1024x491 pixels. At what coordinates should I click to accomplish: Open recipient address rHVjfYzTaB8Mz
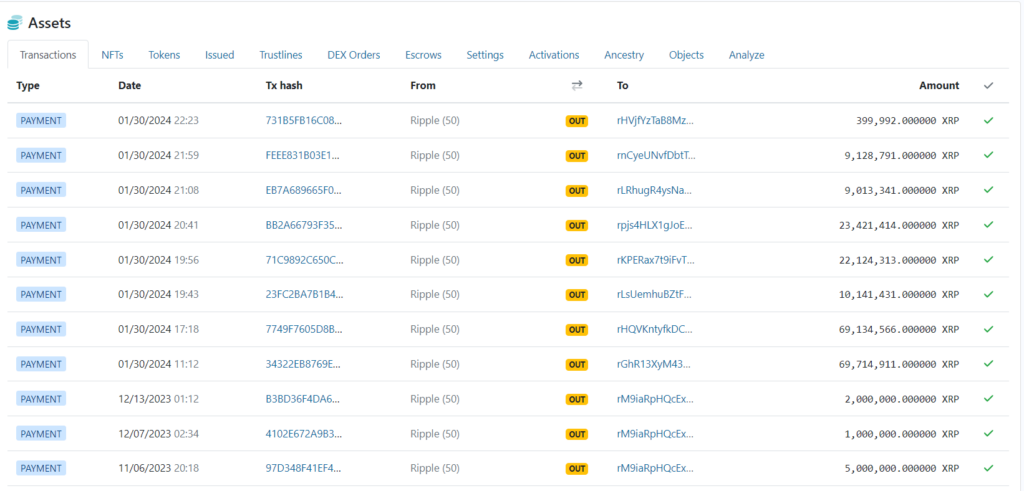[x=655, y=121]
